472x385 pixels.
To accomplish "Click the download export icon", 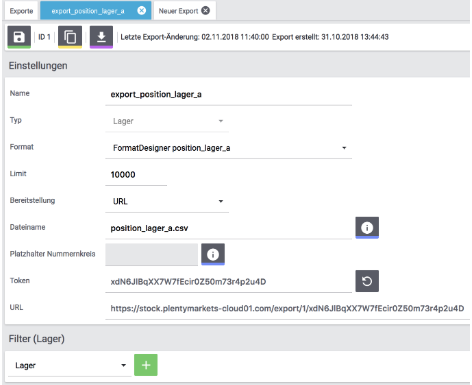I will (x=101, y=37).
